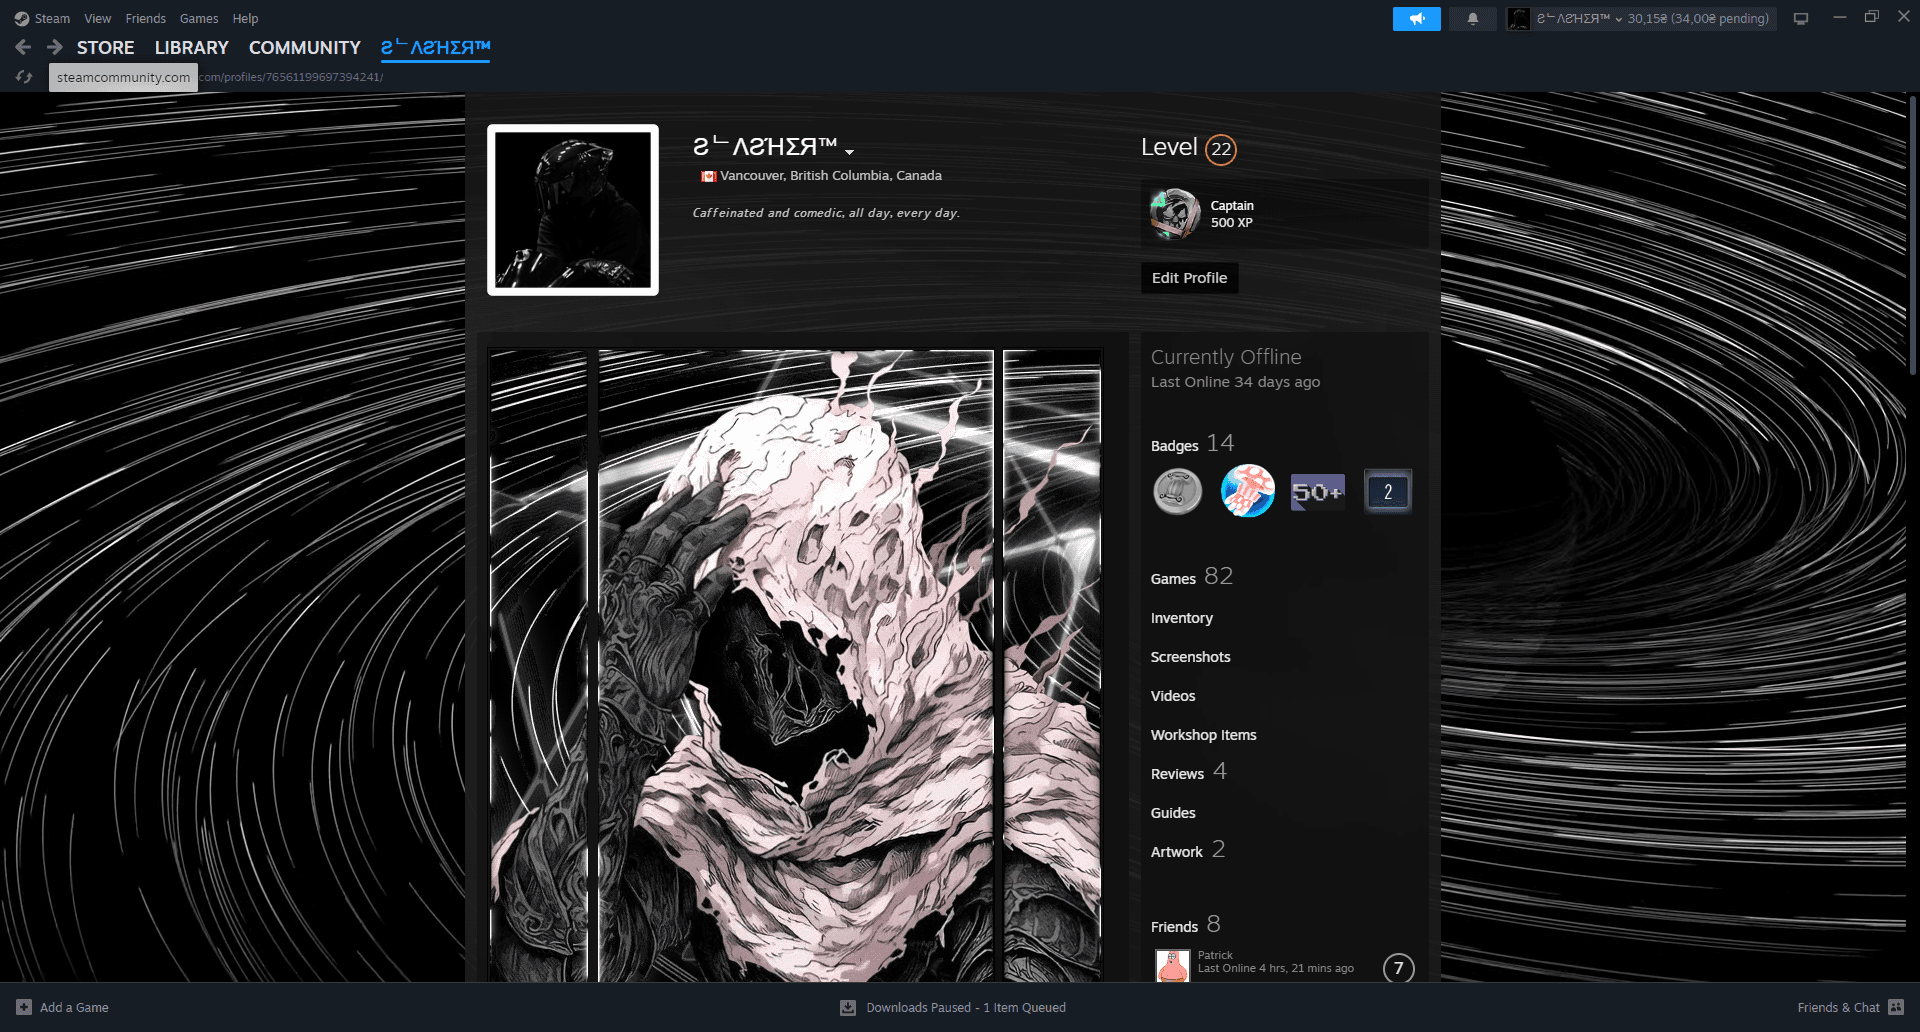Screen dimensions: 1920x1032
Task: Click the page vertical scrollbar
Action: [1913, 236]
